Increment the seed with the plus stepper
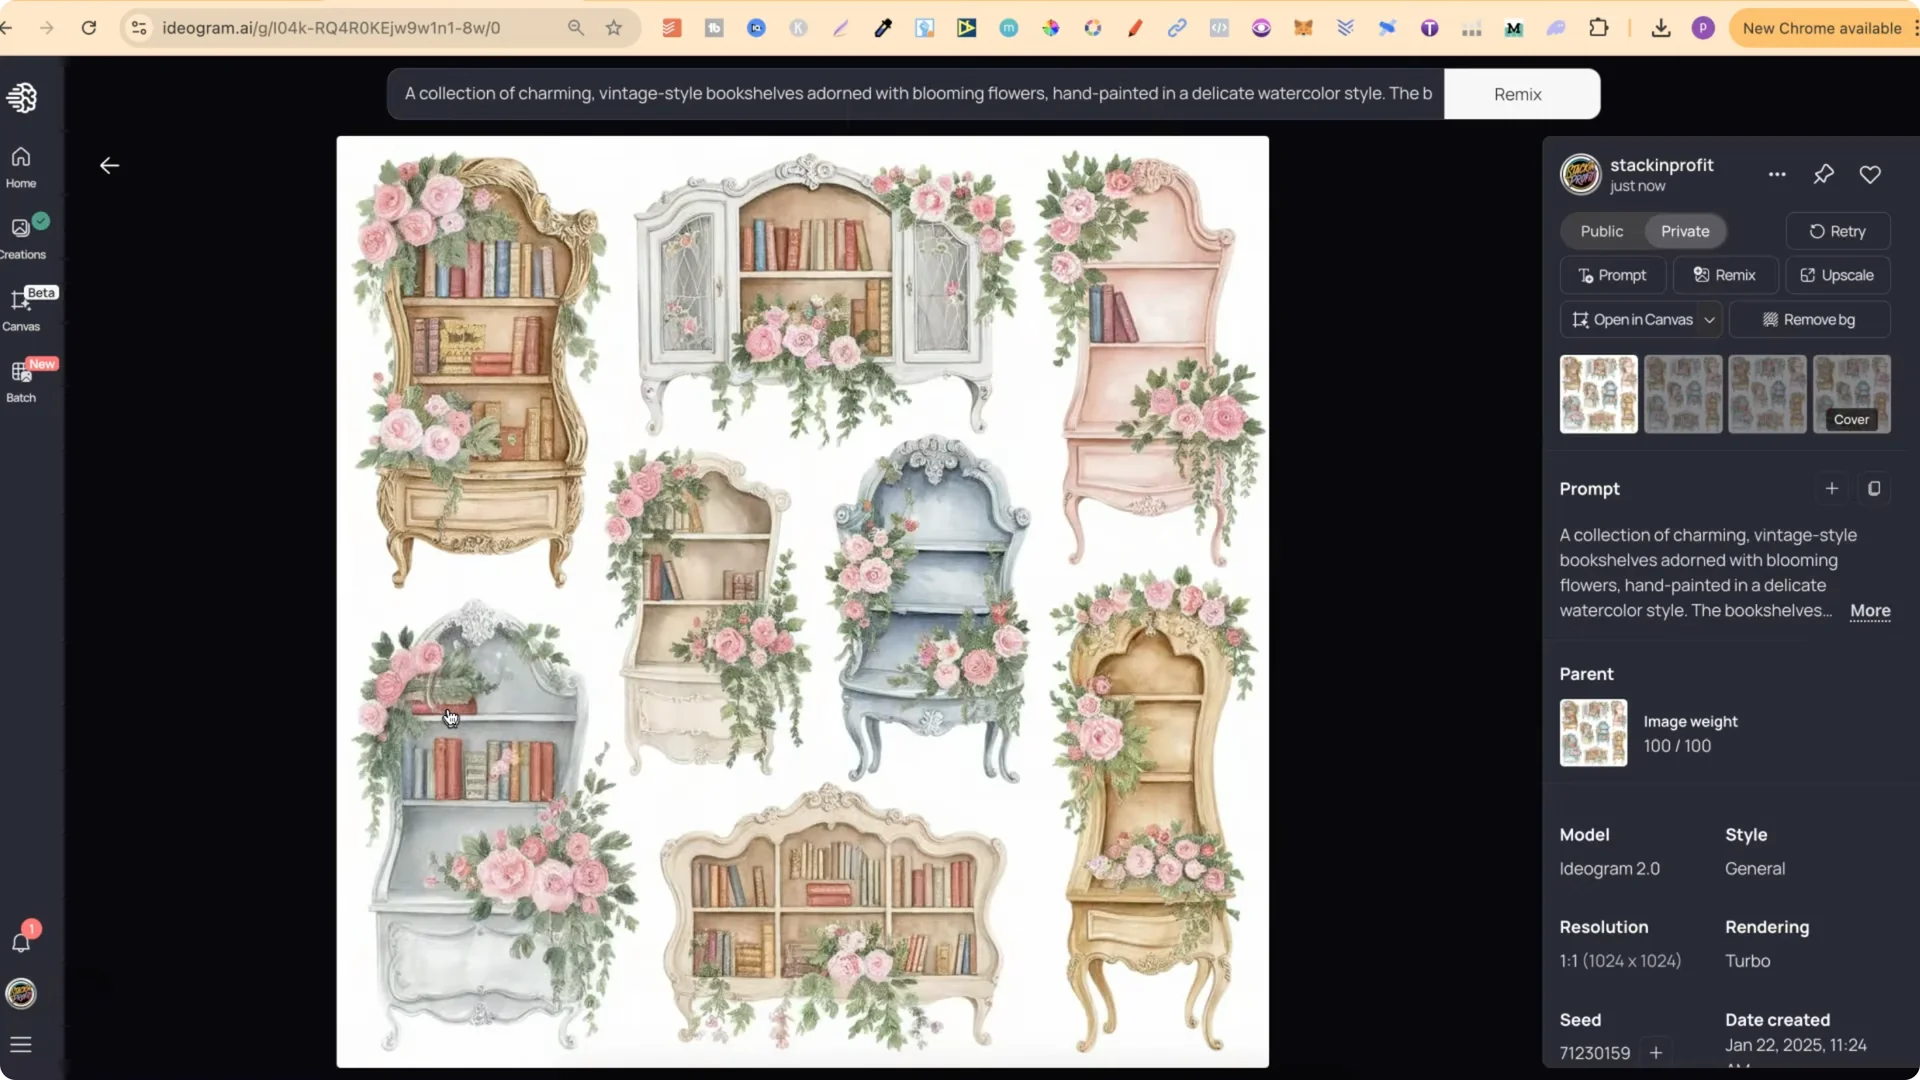This screenshot has width=1920, height=1080. pos(1657,1053)
